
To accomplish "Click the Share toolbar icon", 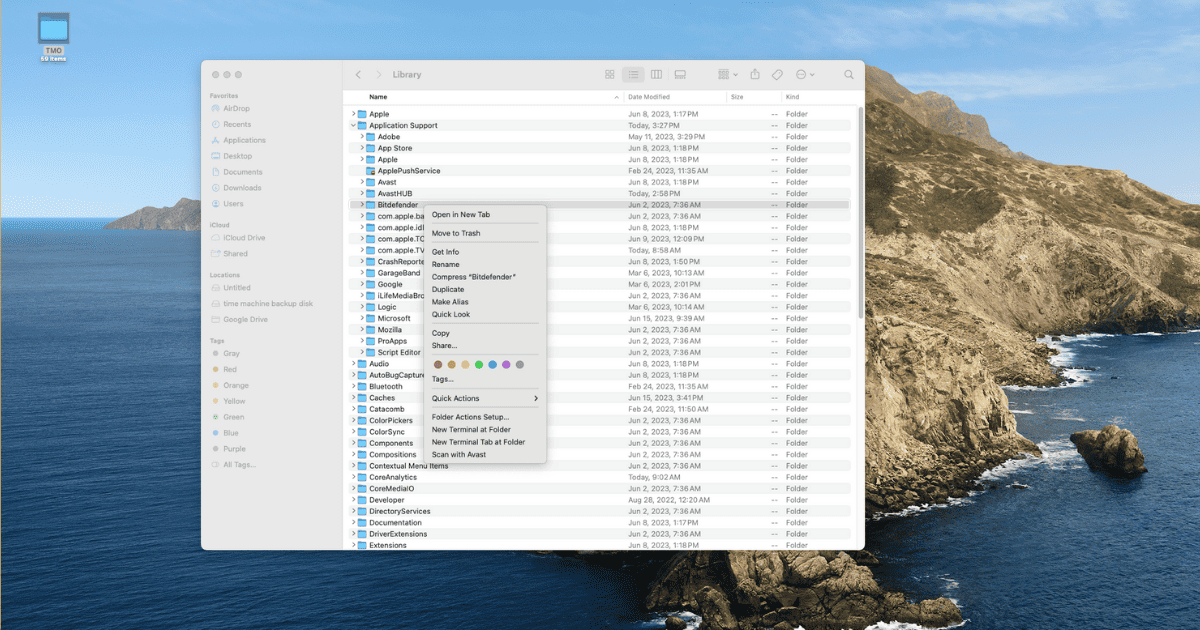I will (755, 75).
